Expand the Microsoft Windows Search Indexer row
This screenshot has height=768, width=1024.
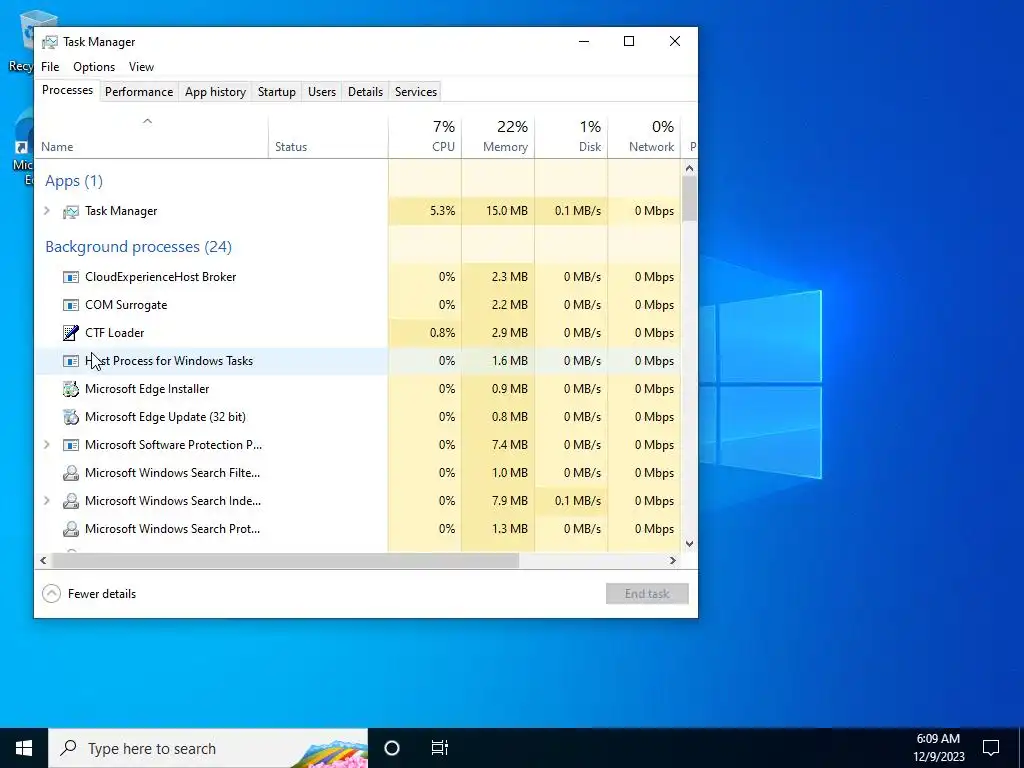47,501
